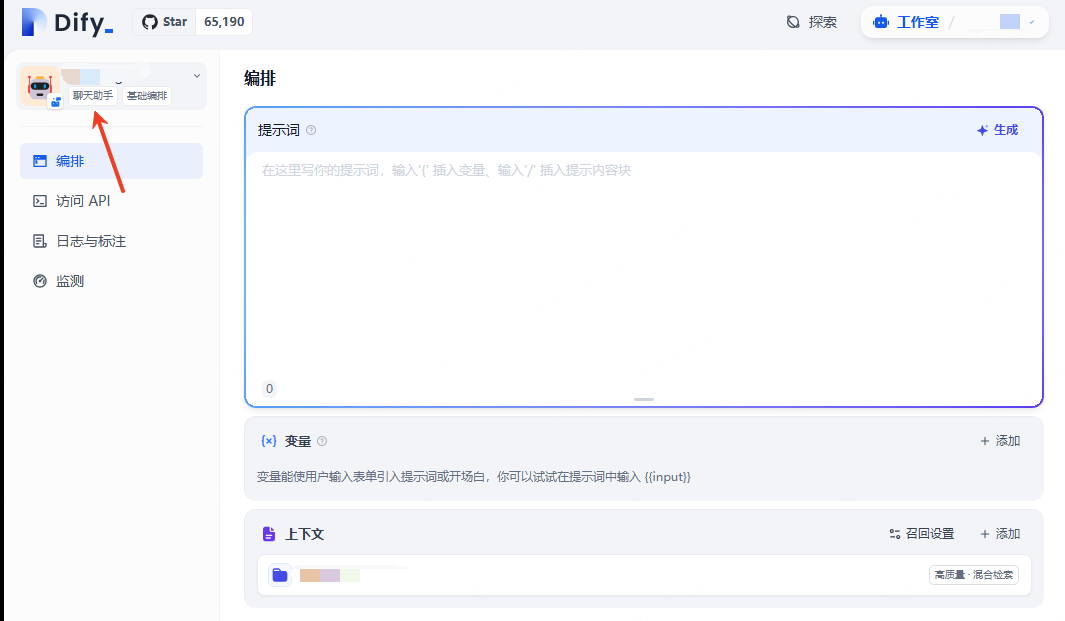Click the sparkle icon next to 生成
The width and height of the screenshot is (1065, 621).
pos(982,130)
